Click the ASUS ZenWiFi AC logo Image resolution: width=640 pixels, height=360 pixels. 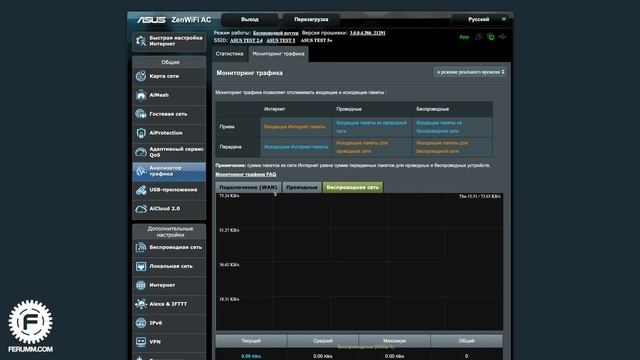click(x=174, y=20)
